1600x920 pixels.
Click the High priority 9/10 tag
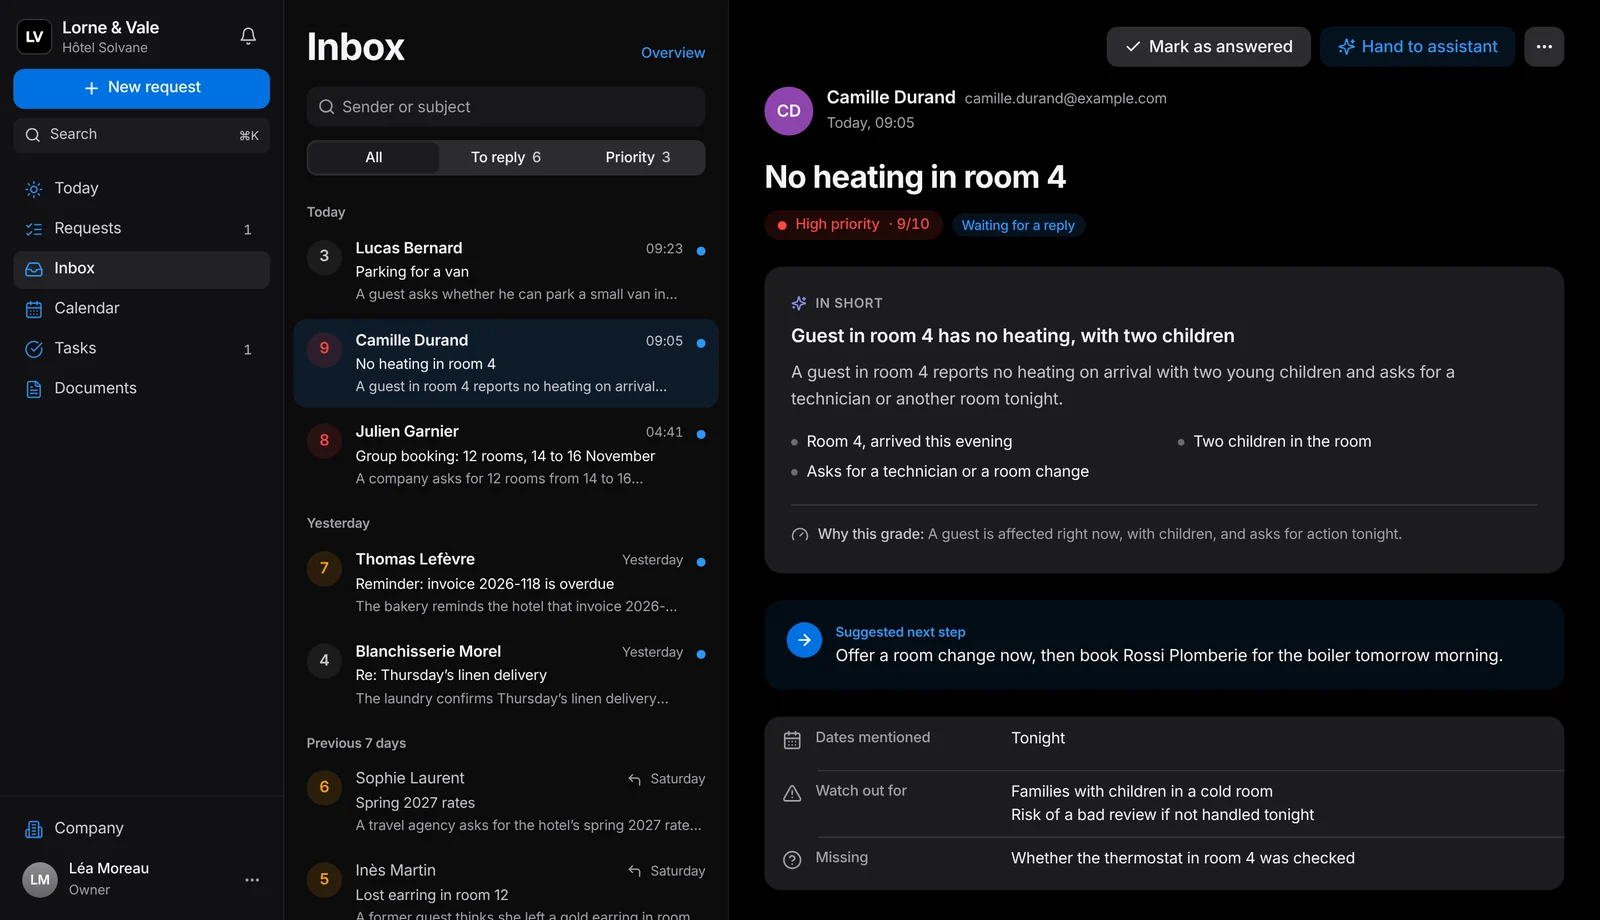853,225
